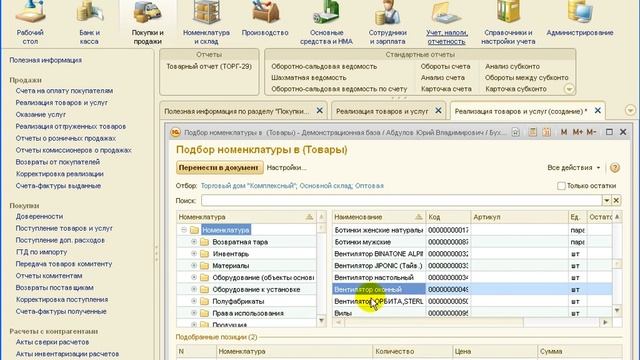The width and height of the screenshot is (640, 360).
Task: Open the Настройки... link
Action: pos(286,168)
